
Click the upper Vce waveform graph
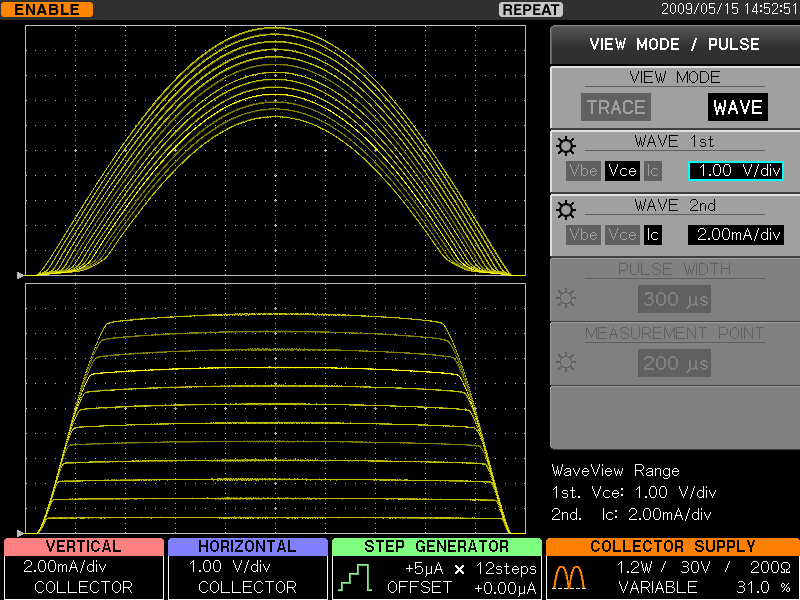pyautogui.click(x=276, y=151)
